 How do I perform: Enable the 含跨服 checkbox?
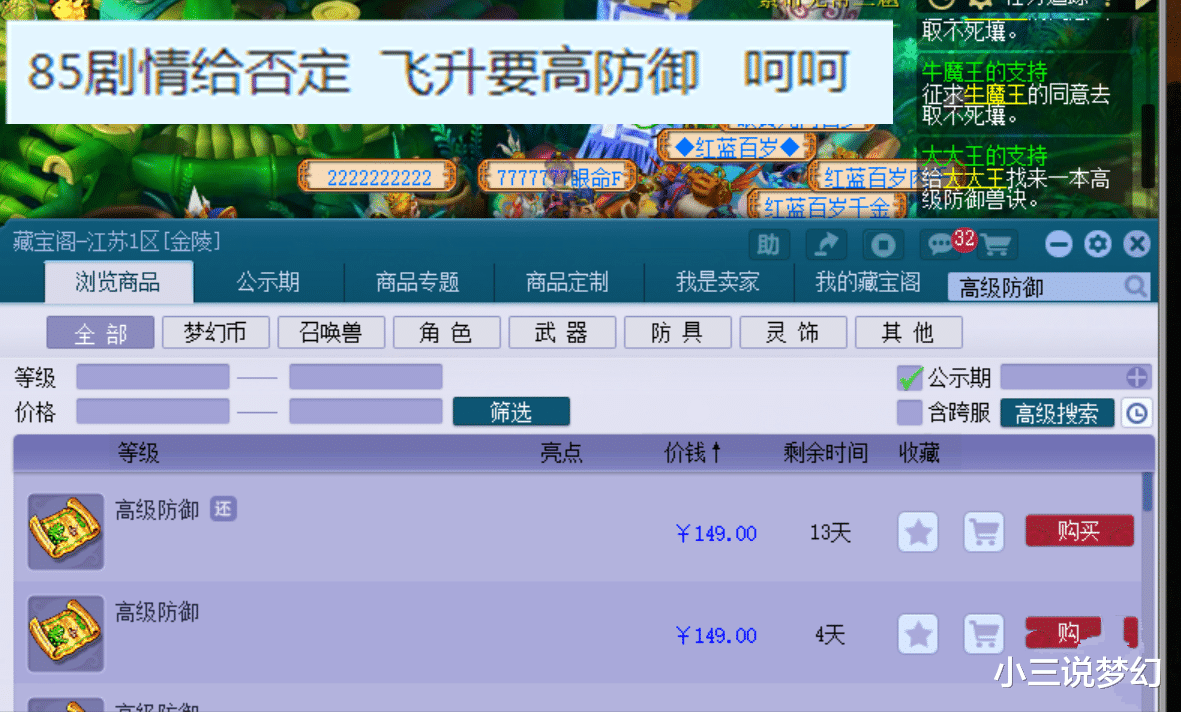(x=910, y=413)
